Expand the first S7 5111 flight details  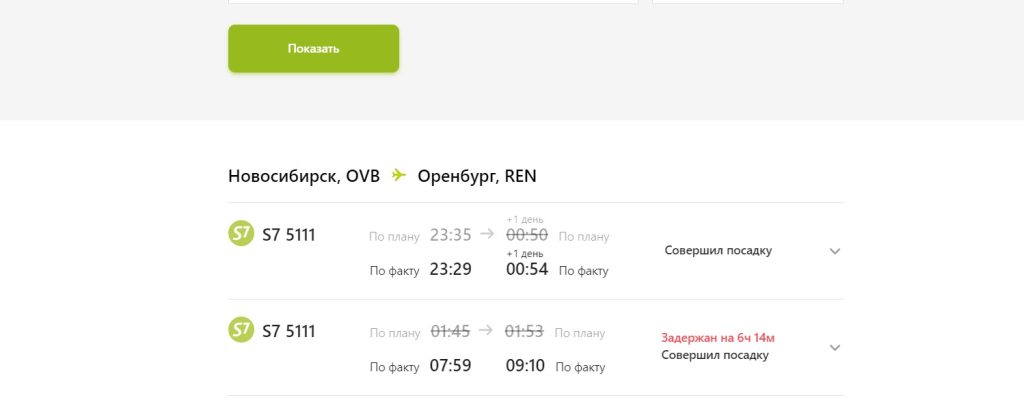tap(835, 251)
